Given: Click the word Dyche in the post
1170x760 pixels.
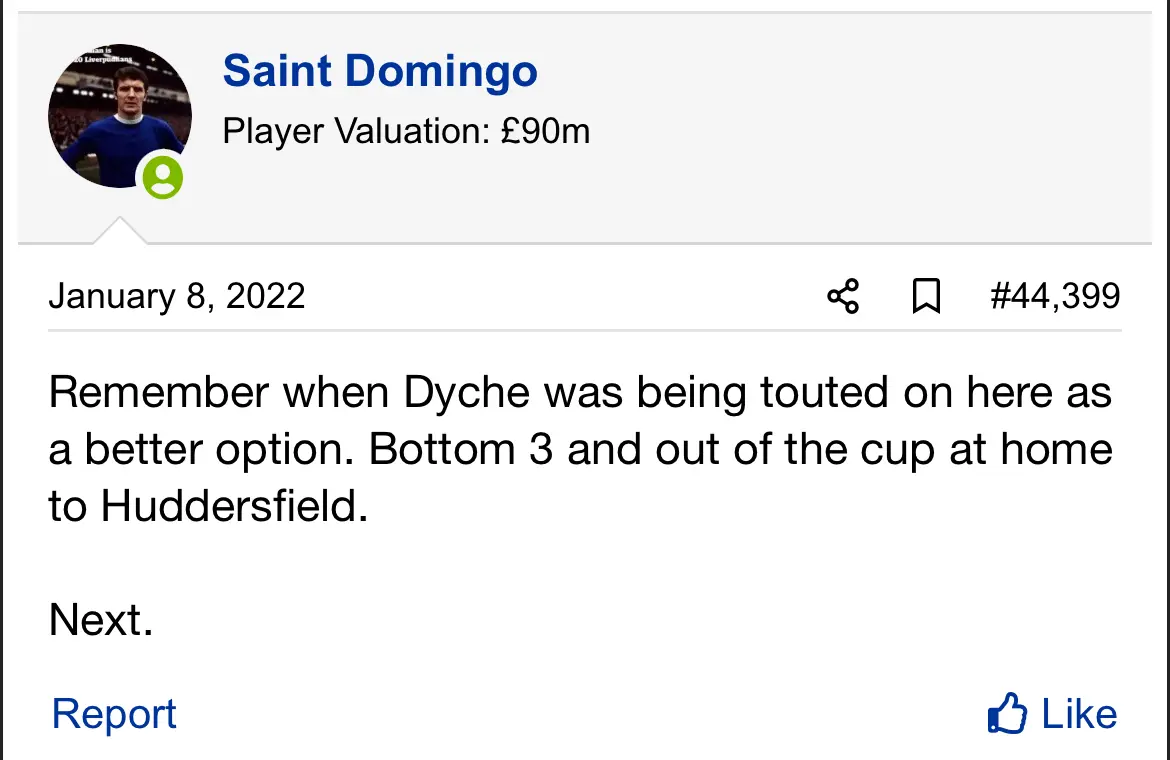Looking at the screenshot, I should click(467, 393).
